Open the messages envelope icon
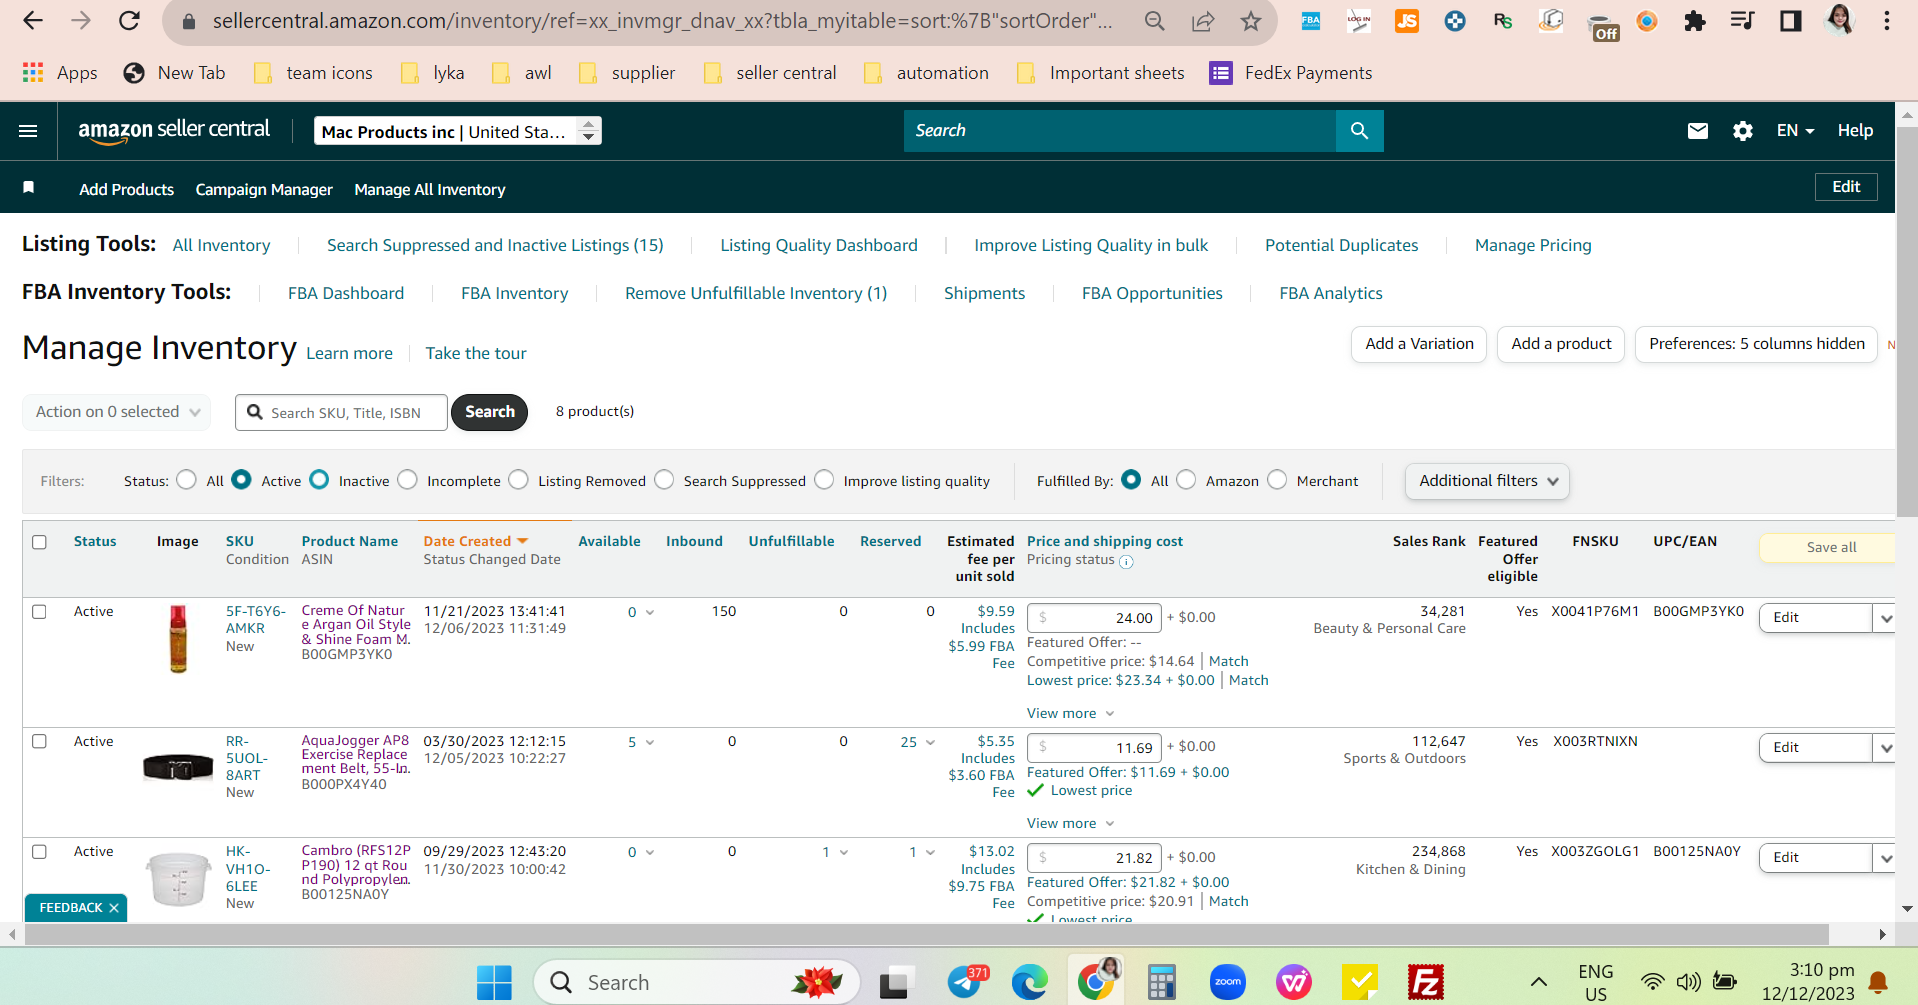This screenshot has height=1005, width=1918. 1698,131
